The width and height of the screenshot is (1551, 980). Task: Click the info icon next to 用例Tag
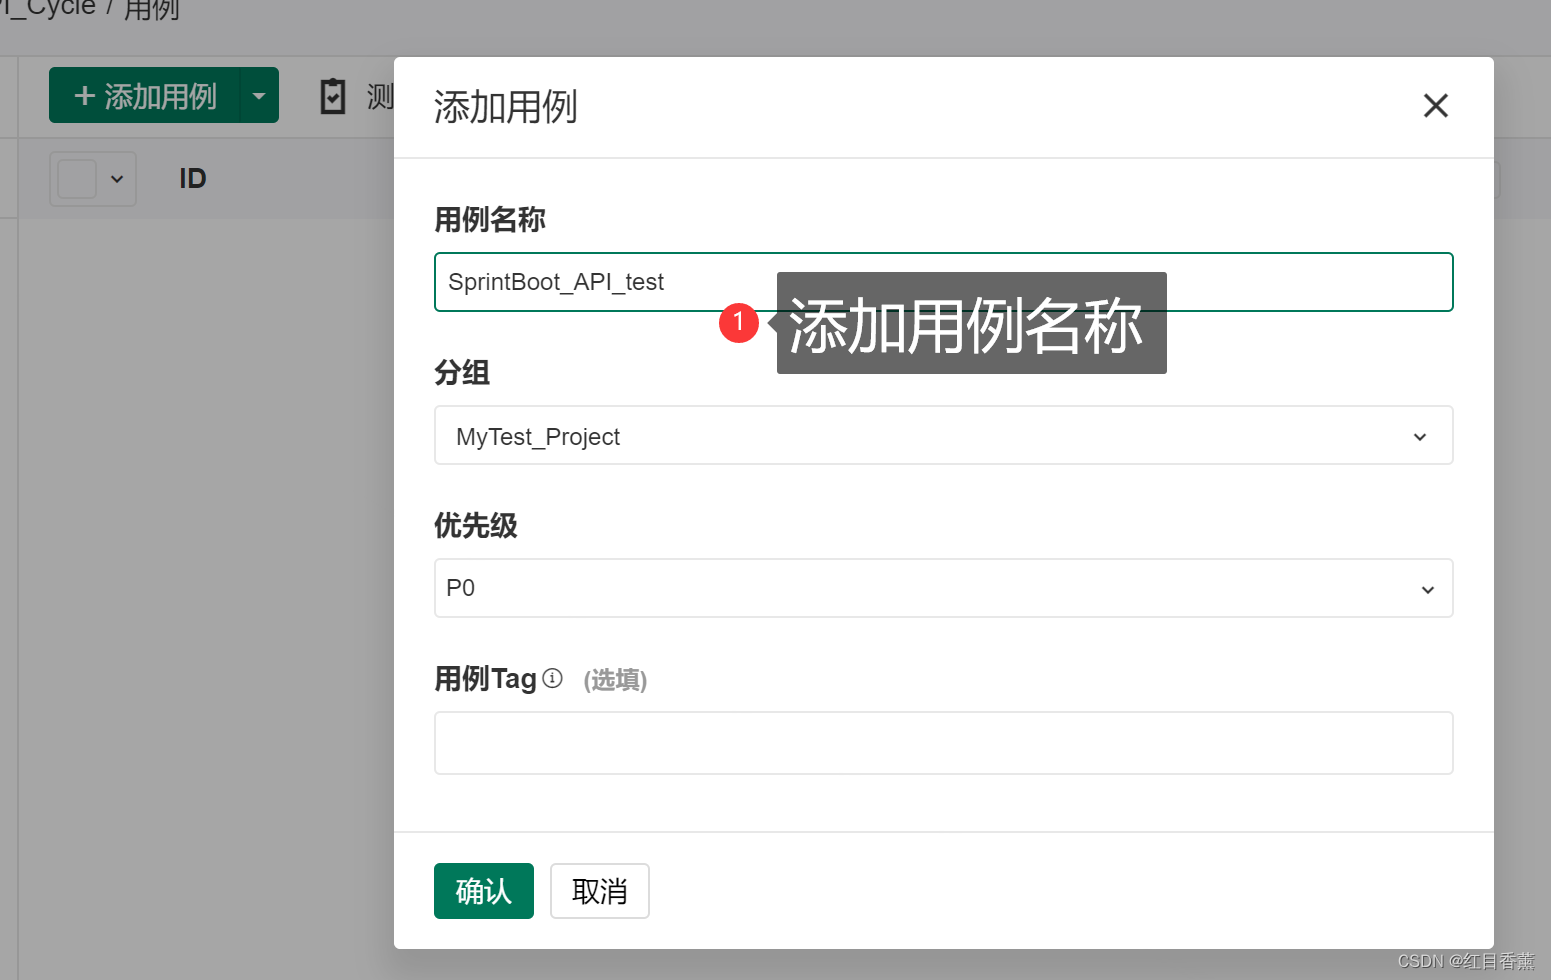553,678
